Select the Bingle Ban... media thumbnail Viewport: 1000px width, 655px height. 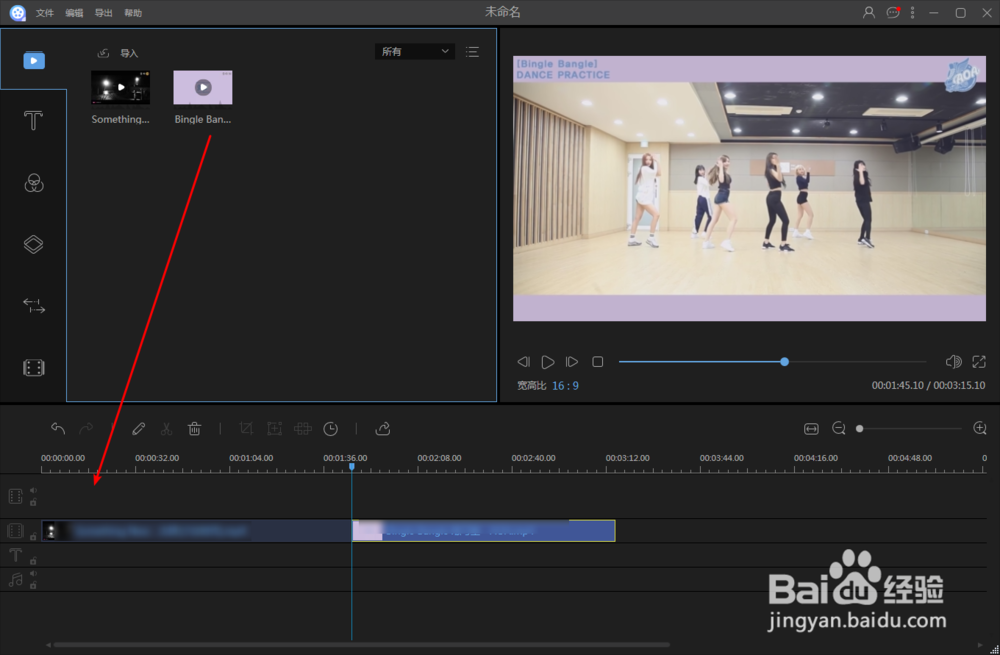click(x=203, y=87)
